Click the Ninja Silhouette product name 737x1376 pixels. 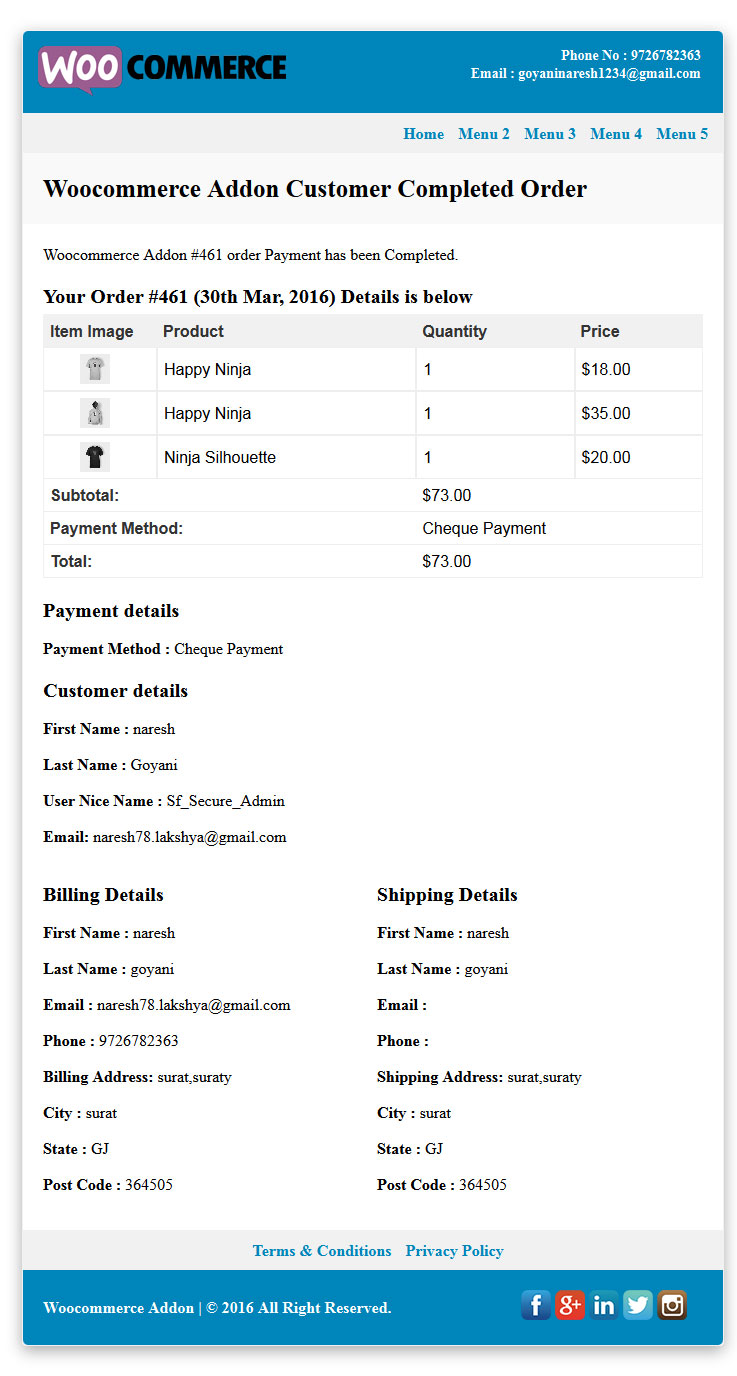click(220, 458)
